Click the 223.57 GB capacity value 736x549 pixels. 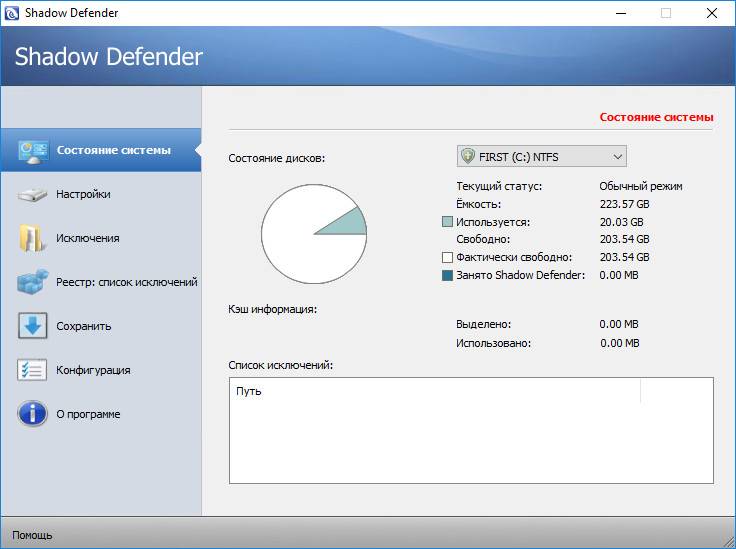pyautogui.click(x=624, y=204)
